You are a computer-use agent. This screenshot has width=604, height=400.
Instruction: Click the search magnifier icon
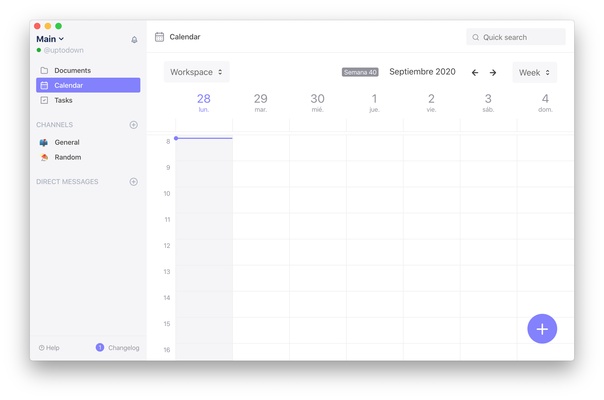click(476, 37)
